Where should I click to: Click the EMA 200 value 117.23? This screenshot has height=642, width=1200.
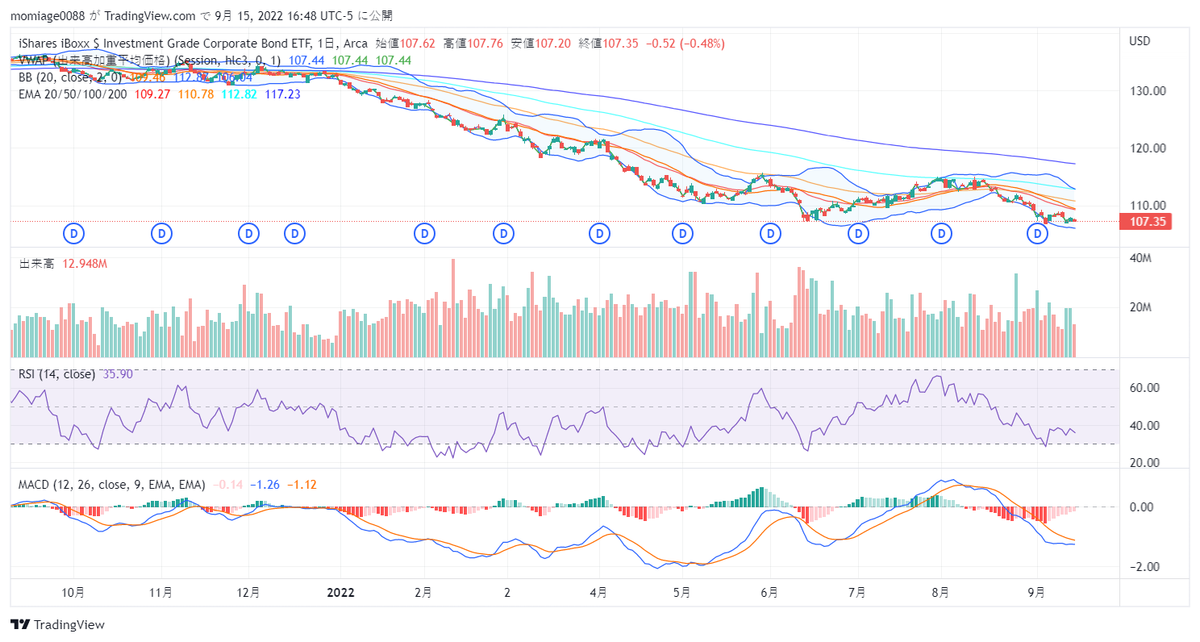click(283, 94)
